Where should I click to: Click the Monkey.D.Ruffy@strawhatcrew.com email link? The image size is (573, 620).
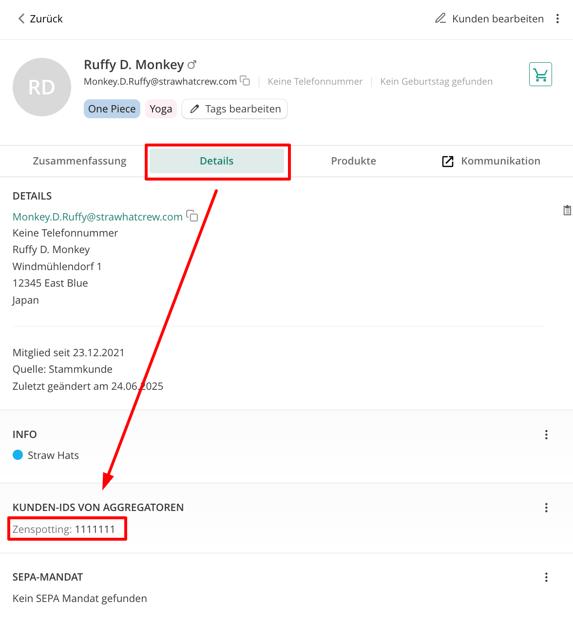[97, 217]
